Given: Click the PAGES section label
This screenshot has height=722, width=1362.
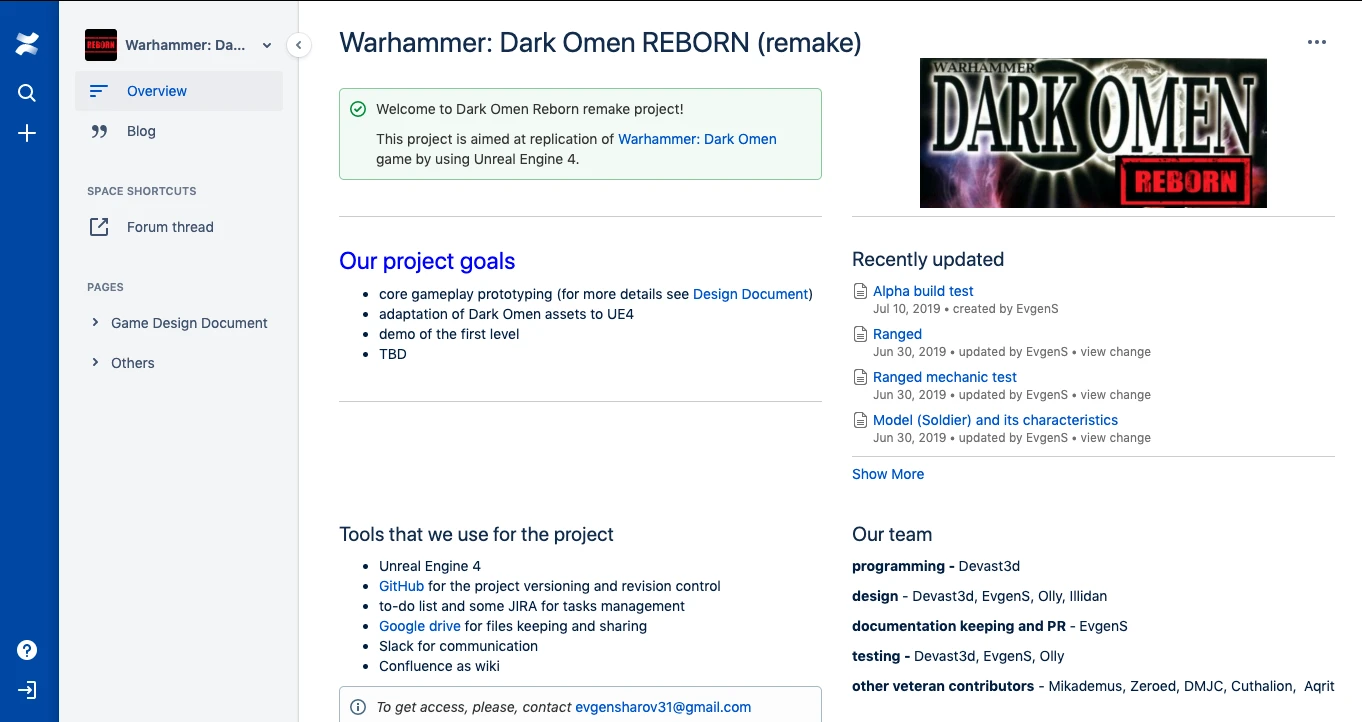Looking at the screenshot, I should coord(105,287).
